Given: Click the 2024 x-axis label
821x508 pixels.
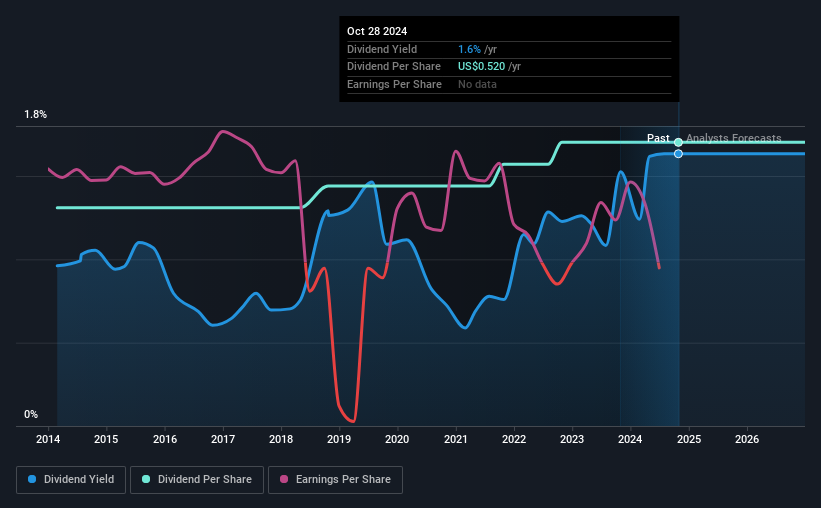Looking at the screenshot, I should (x=630, y=439).
